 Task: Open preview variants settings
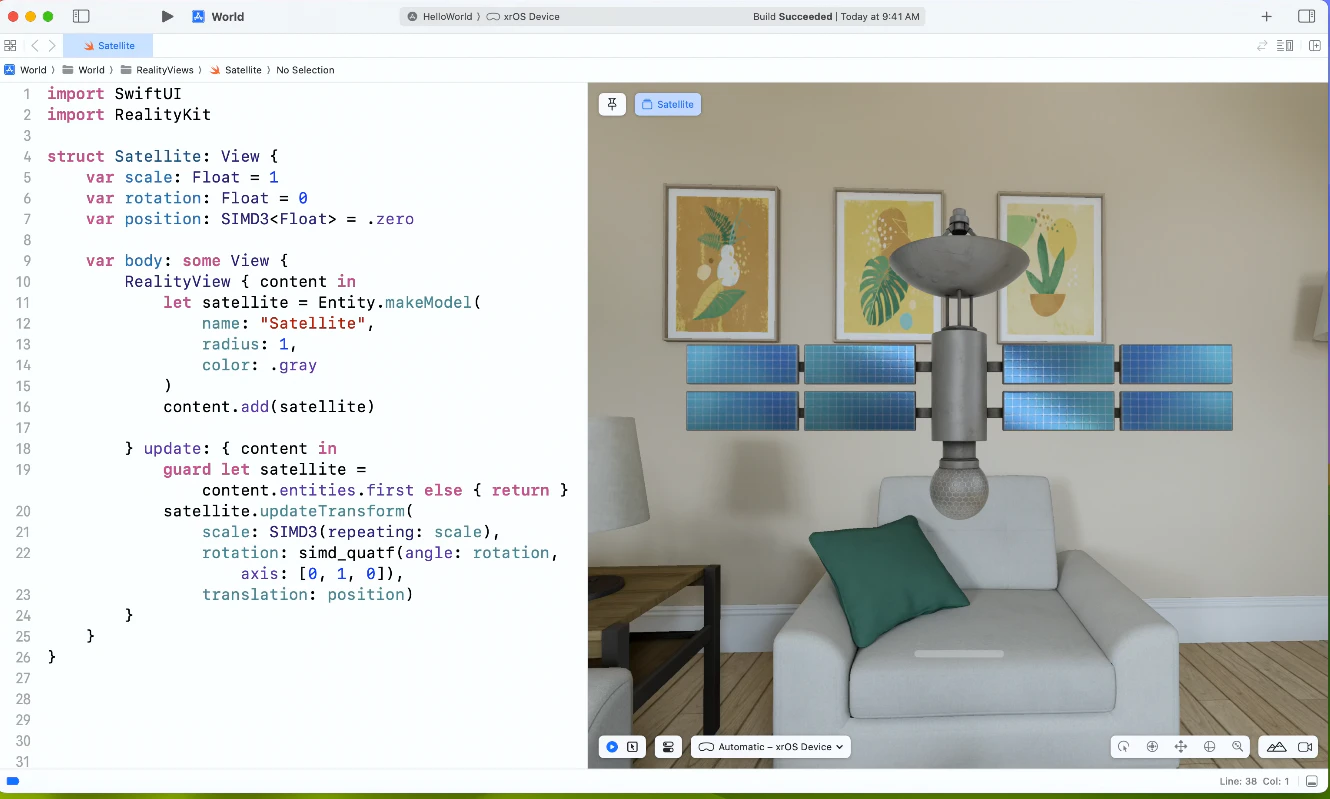[669, 747]
